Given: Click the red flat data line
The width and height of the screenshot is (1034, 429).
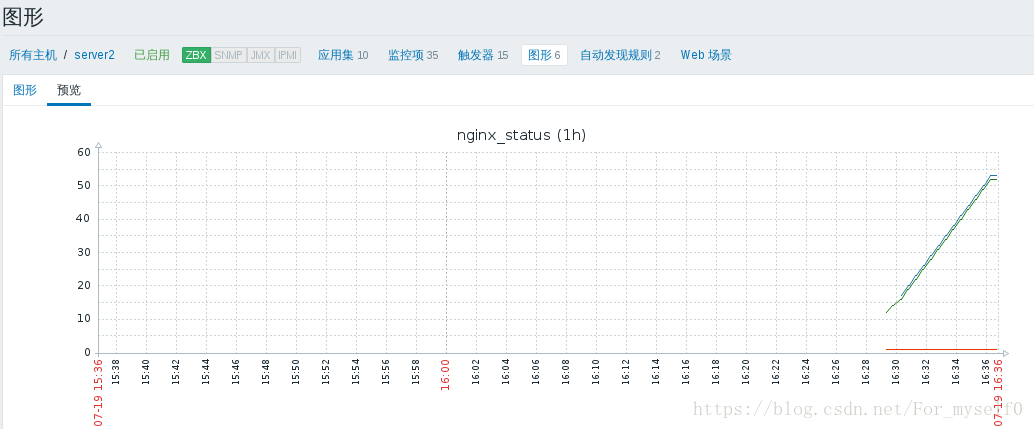Looking at the screenshot, I should pyautogui.click(x=941, y=349).
